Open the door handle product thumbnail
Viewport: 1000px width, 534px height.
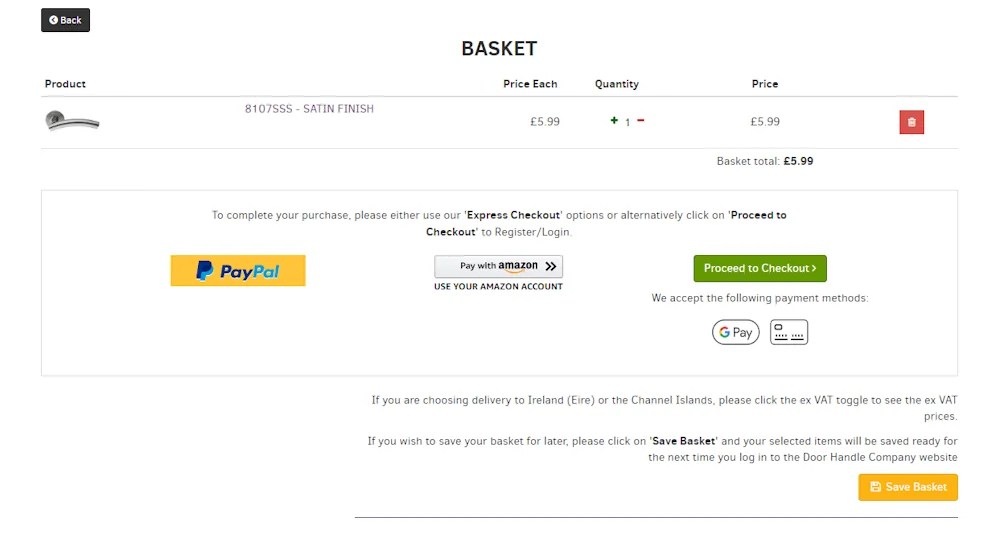point(72,122)
